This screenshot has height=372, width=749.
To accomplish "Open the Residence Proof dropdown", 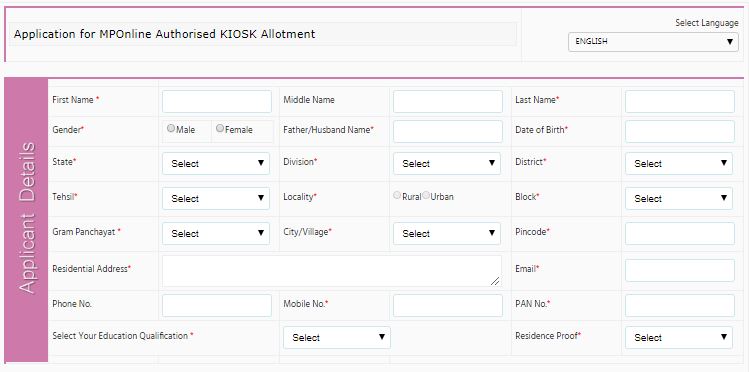I will click(679, 337).
